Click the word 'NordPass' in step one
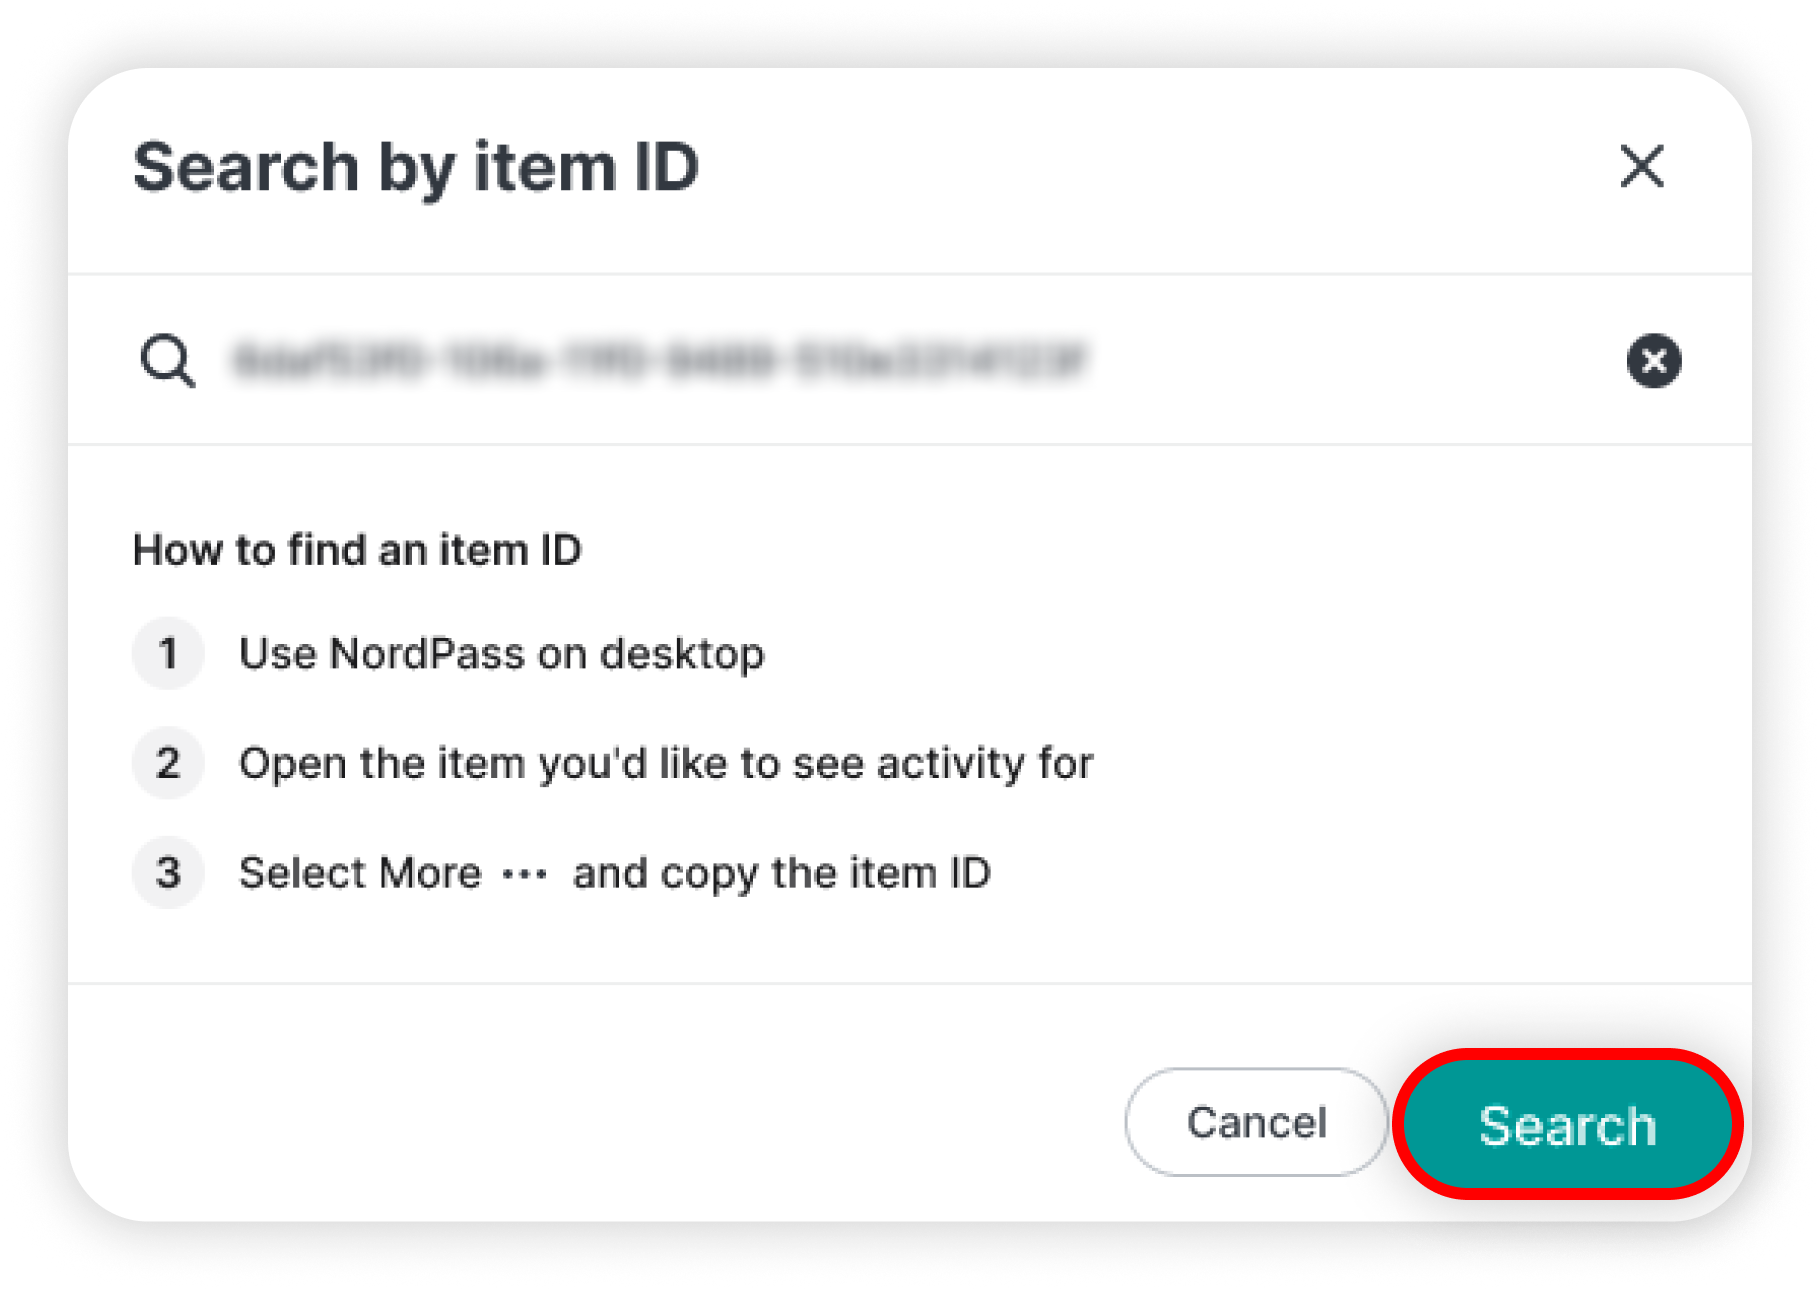Viewport: 1820px width, 1290px height. [427, 654]
